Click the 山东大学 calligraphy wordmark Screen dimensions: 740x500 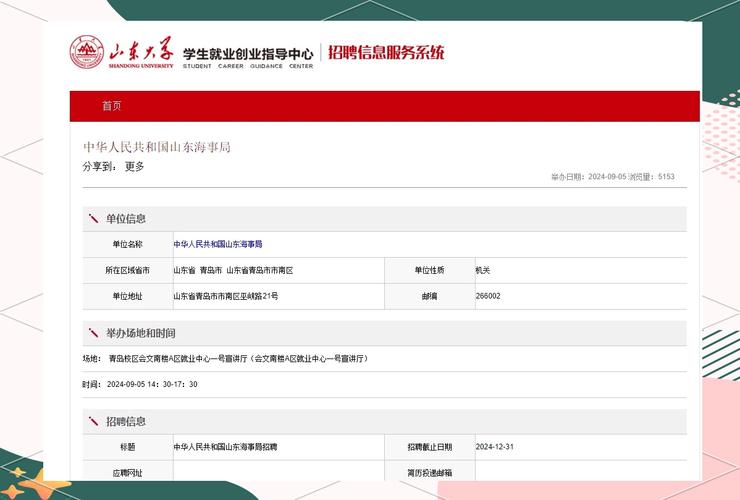pos(139,49)
